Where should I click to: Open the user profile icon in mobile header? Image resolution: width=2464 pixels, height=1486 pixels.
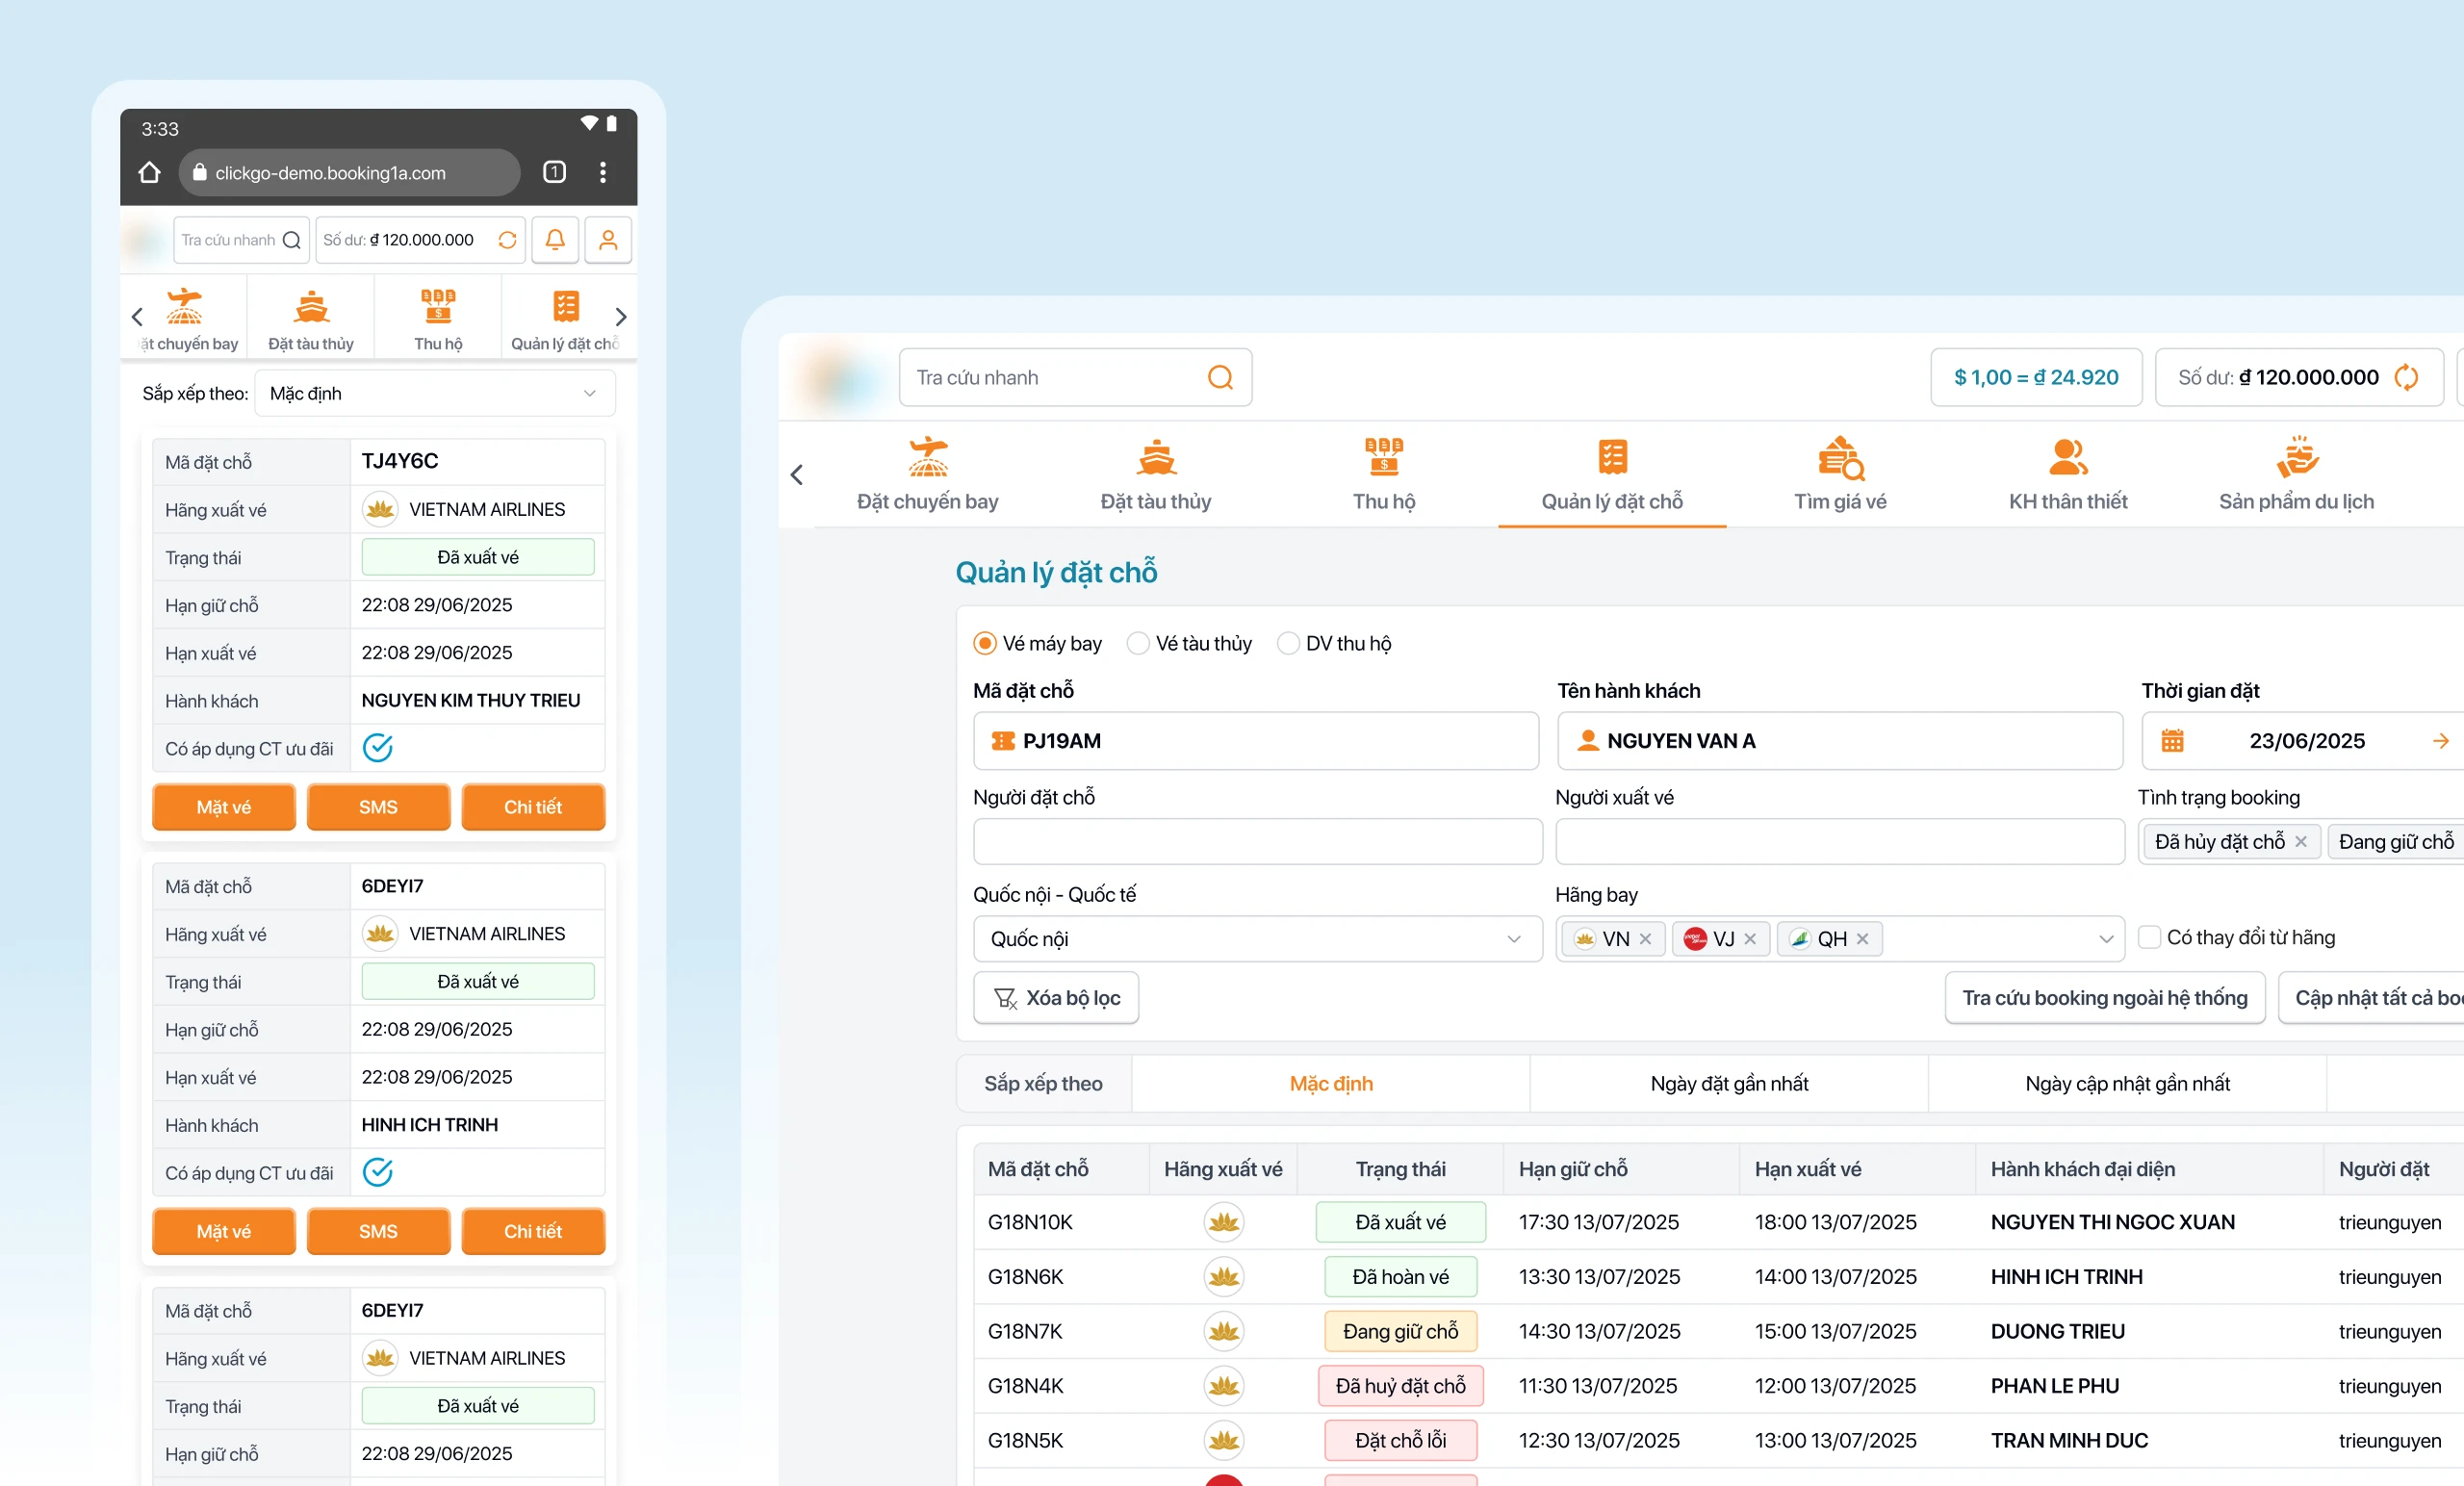click(608, 240)
